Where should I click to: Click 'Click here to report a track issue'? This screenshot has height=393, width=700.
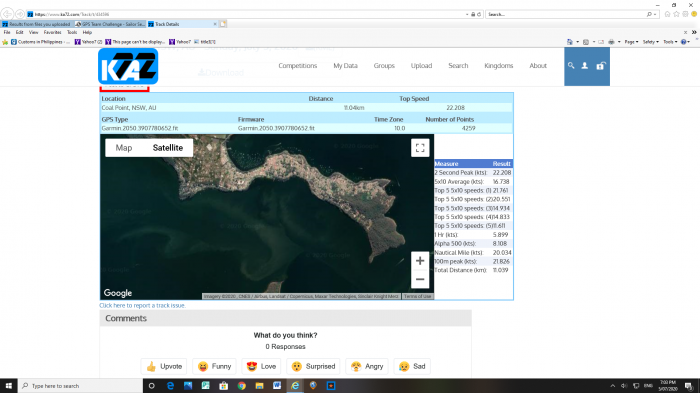pyautogui.click(x=142, y=305)
